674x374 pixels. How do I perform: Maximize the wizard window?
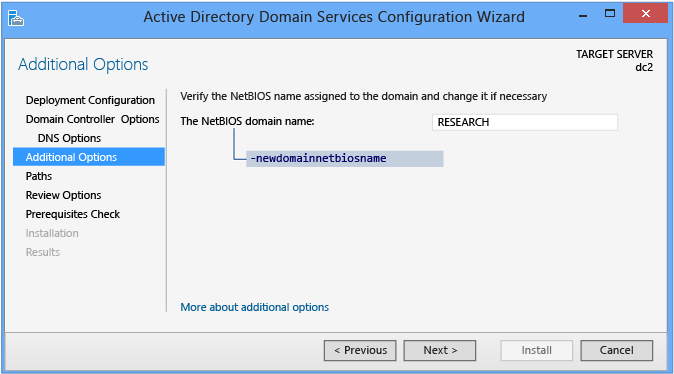click(610, 14)
